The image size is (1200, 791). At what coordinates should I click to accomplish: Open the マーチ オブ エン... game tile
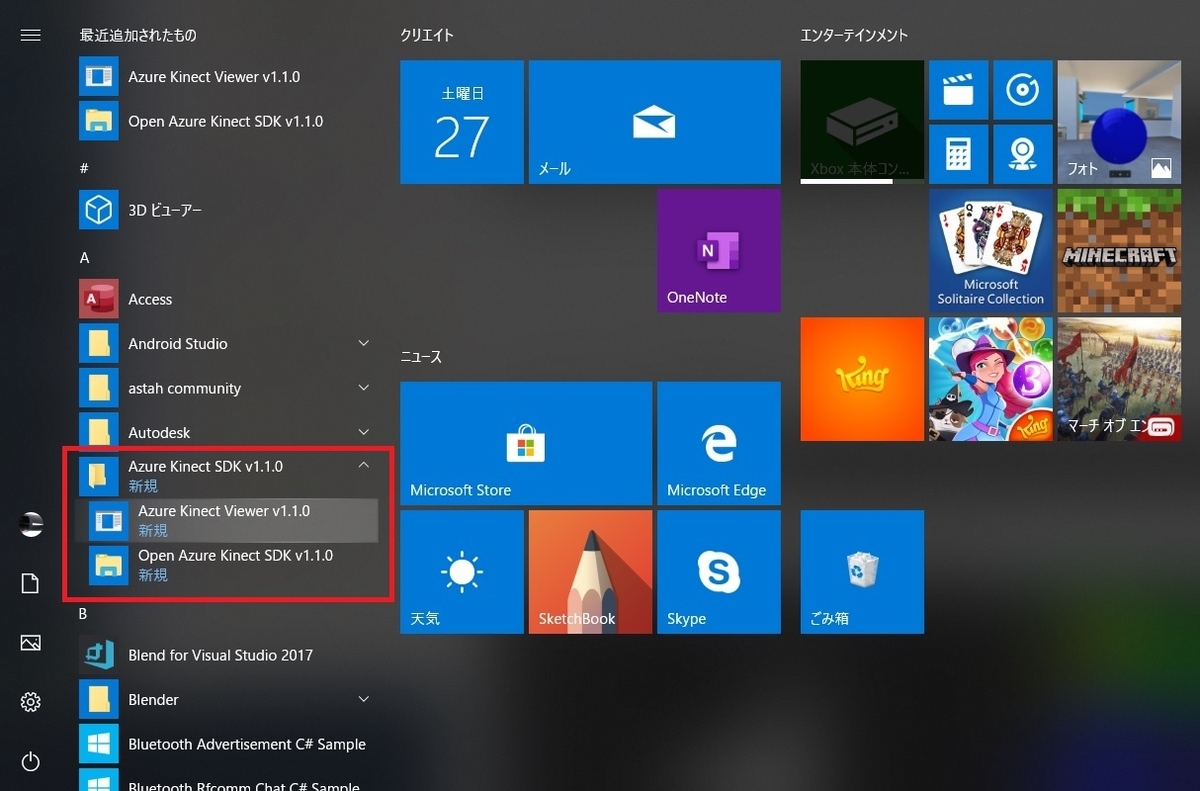pos(1119,379)
